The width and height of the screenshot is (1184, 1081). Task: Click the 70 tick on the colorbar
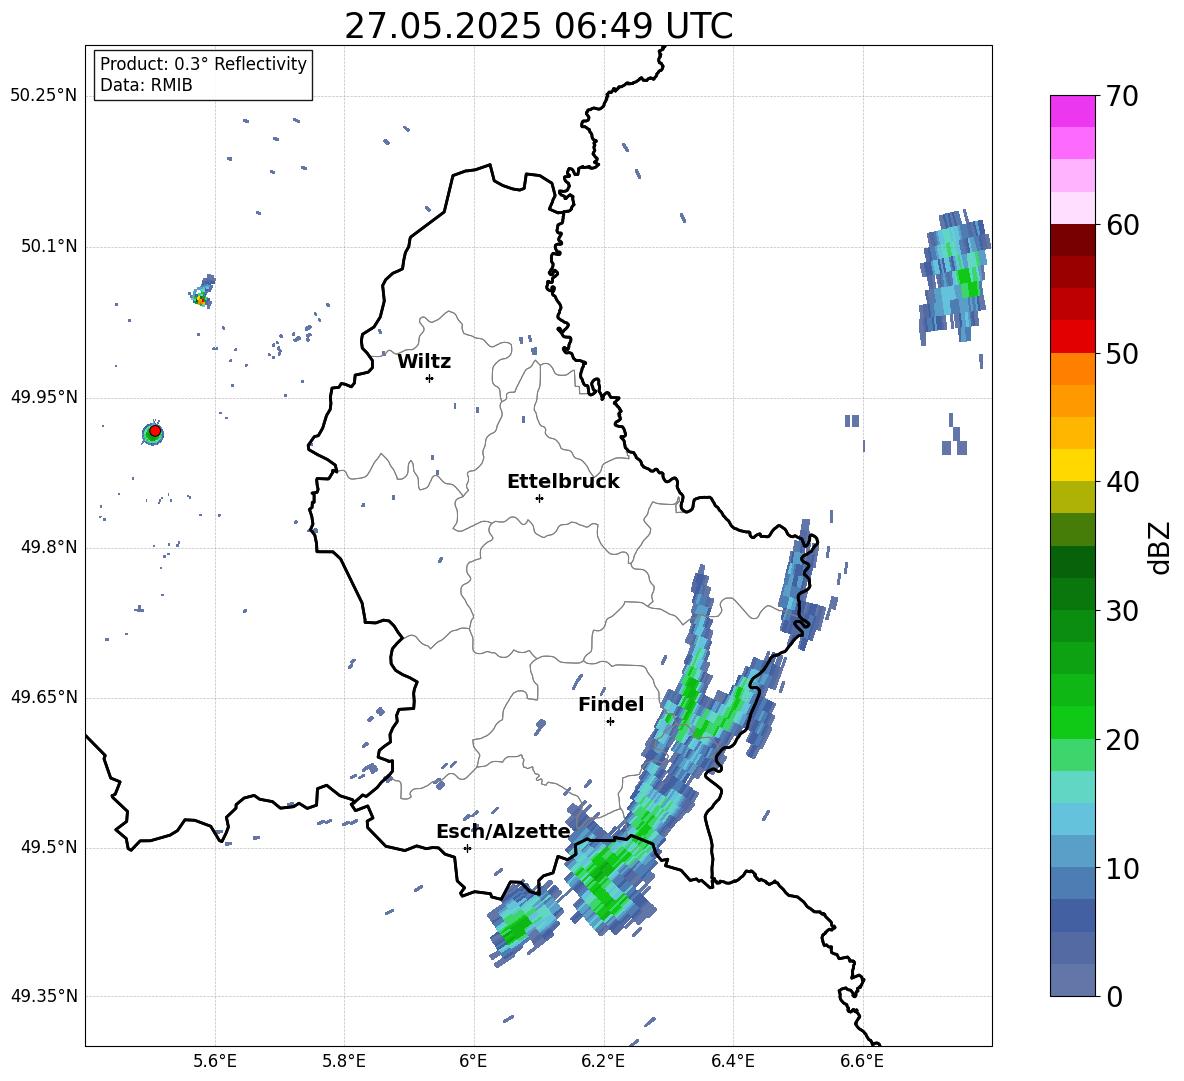click(1122, 96)
